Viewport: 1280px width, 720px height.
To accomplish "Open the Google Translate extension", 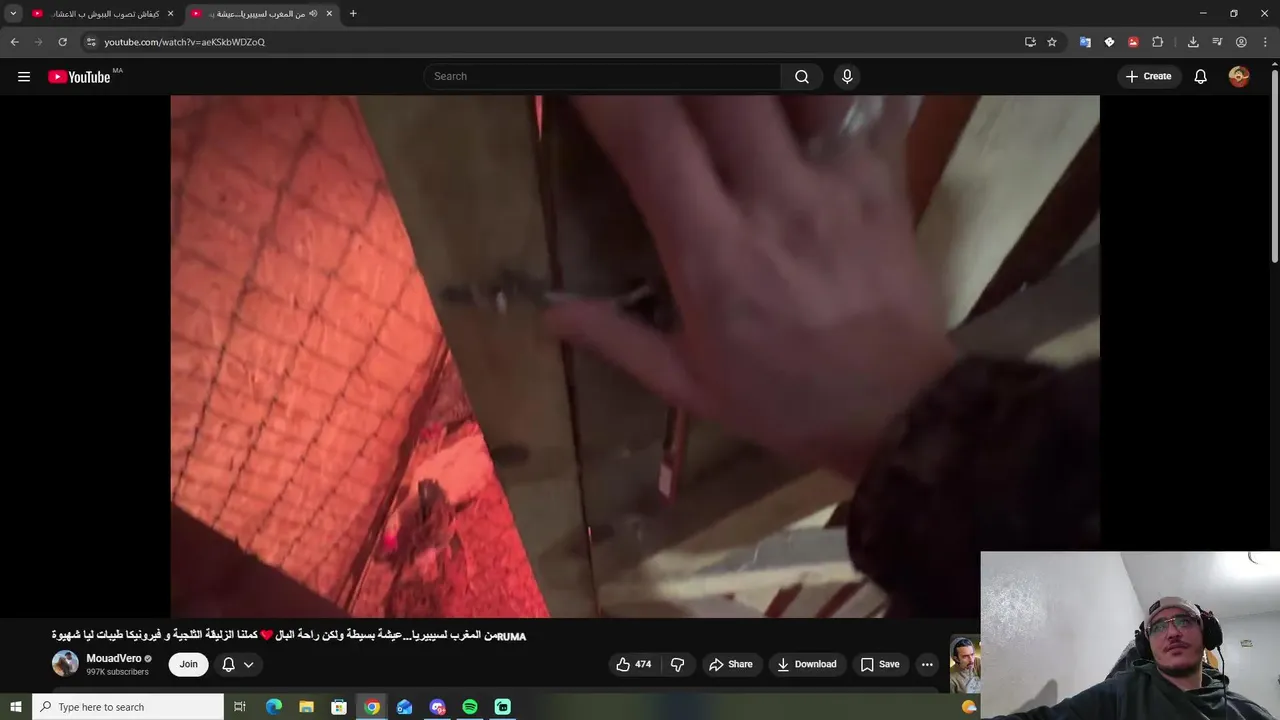I will click(x=1085, y=42).
